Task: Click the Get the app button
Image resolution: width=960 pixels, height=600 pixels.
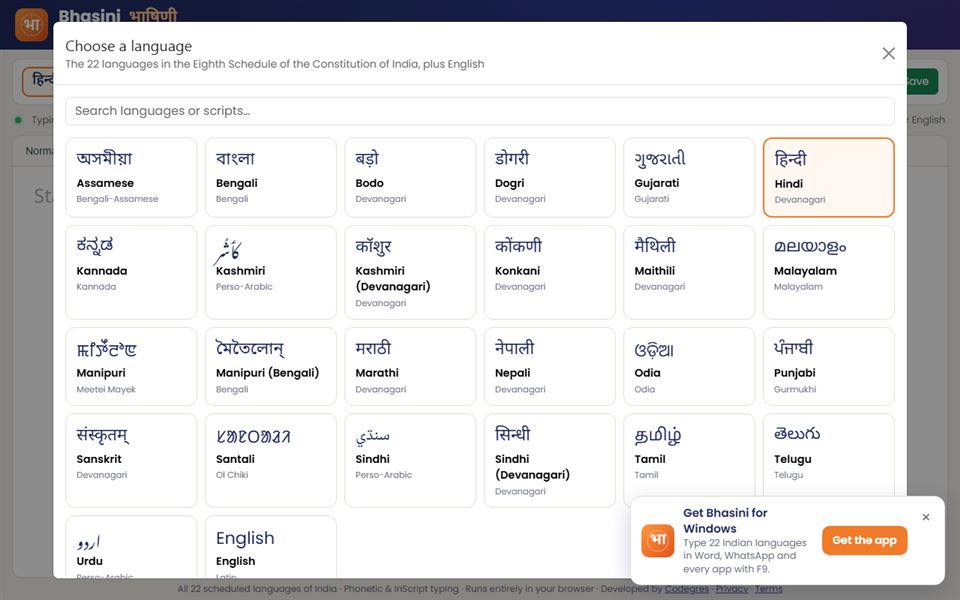Action: coord(864,540)
